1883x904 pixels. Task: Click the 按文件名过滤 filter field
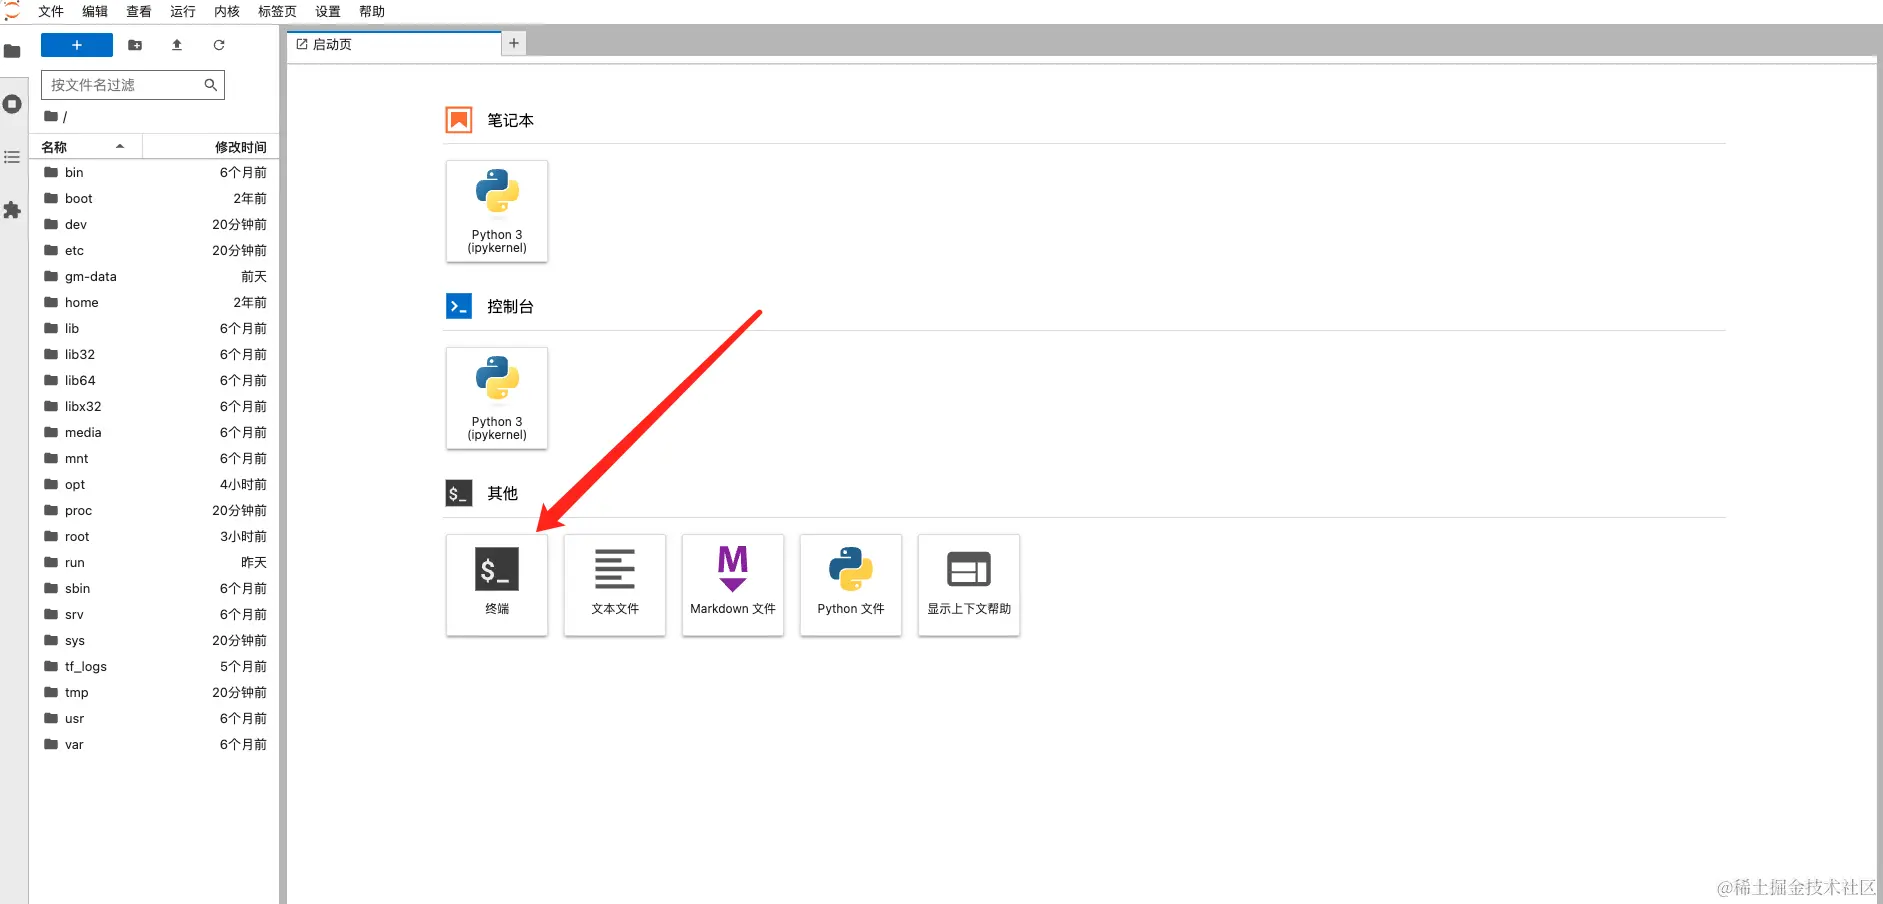pyautogui.click(x=133, y=85)
